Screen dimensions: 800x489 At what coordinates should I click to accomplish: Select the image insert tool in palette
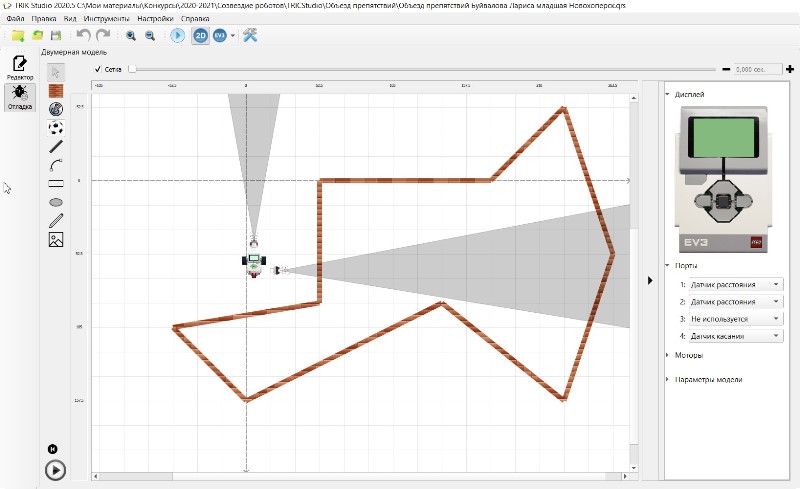coord(56,240)
